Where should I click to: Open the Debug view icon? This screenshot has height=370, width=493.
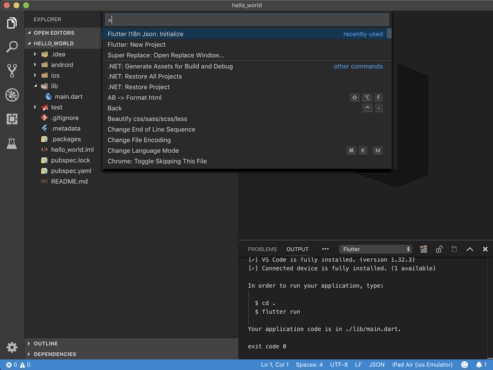click(12, 95)
